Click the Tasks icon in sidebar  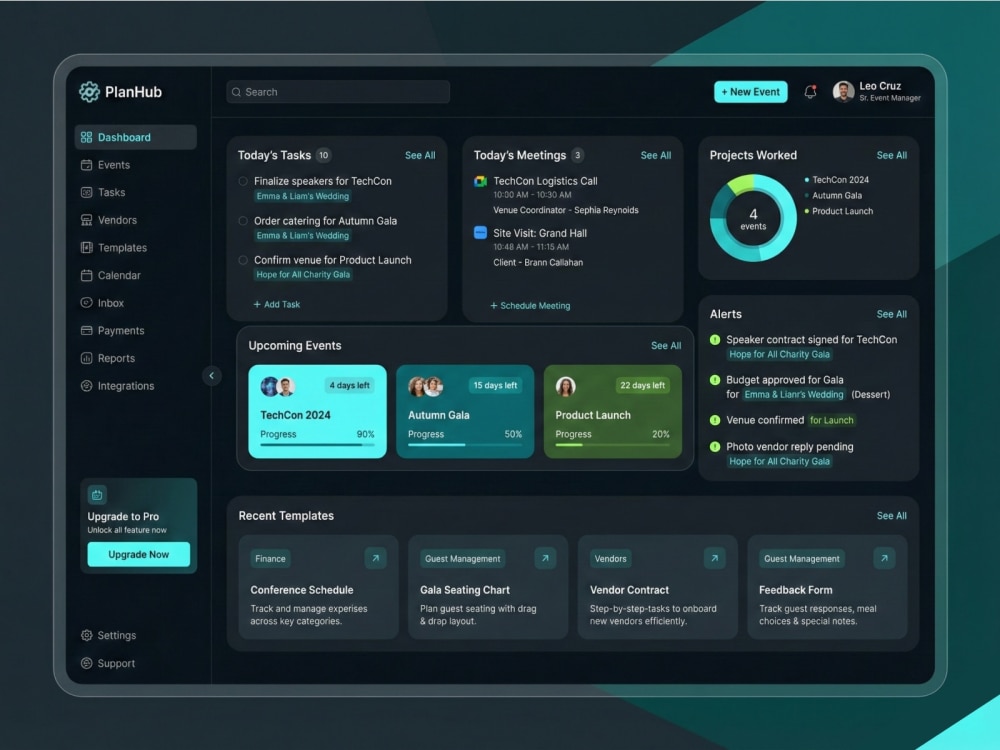coord(86,192)
